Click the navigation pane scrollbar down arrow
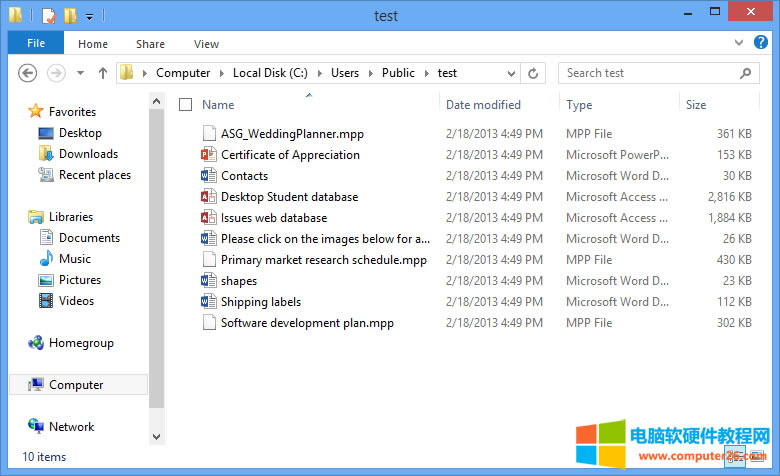The width and height of the screenshot is (780, 476). (156, 436)
